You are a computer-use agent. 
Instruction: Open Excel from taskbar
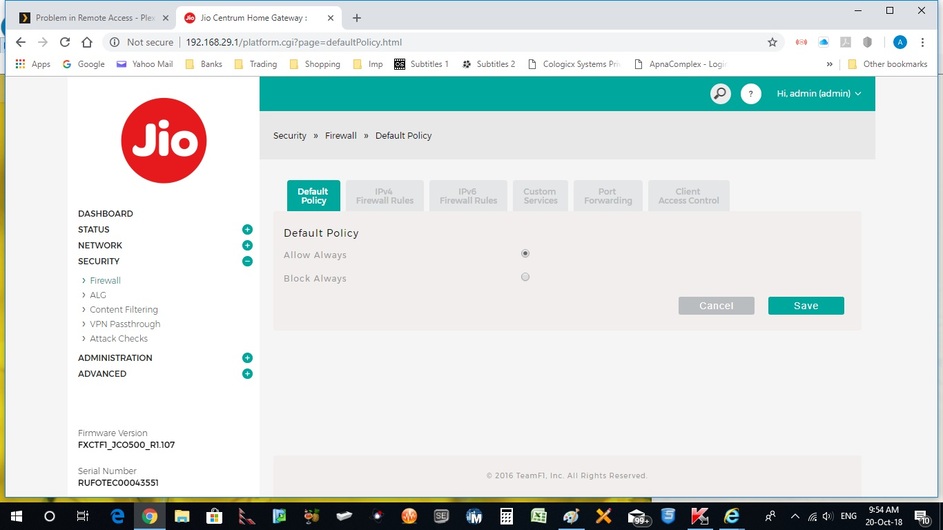538,516
